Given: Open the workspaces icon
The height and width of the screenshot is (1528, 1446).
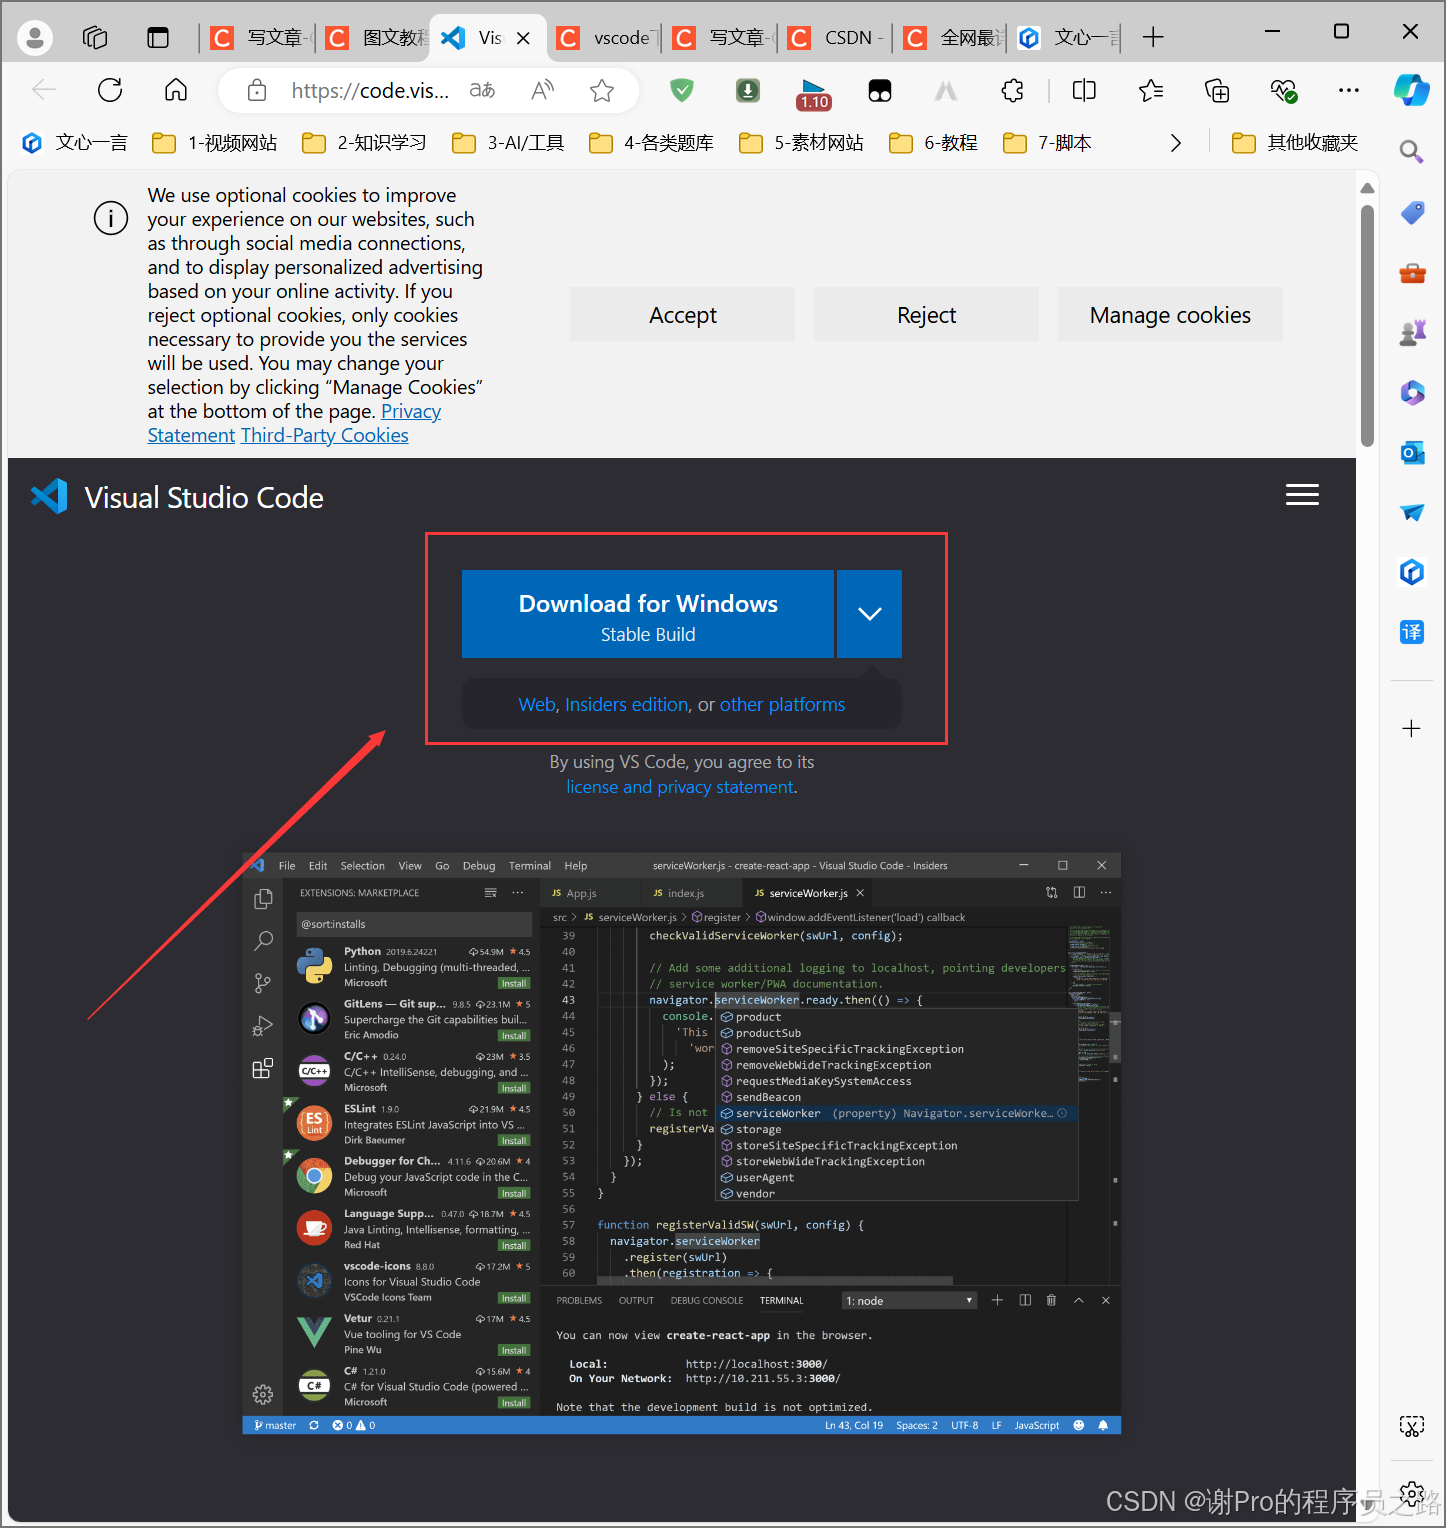Looking at the screenshot, I should pyautogui.click(x=95, y=38).
